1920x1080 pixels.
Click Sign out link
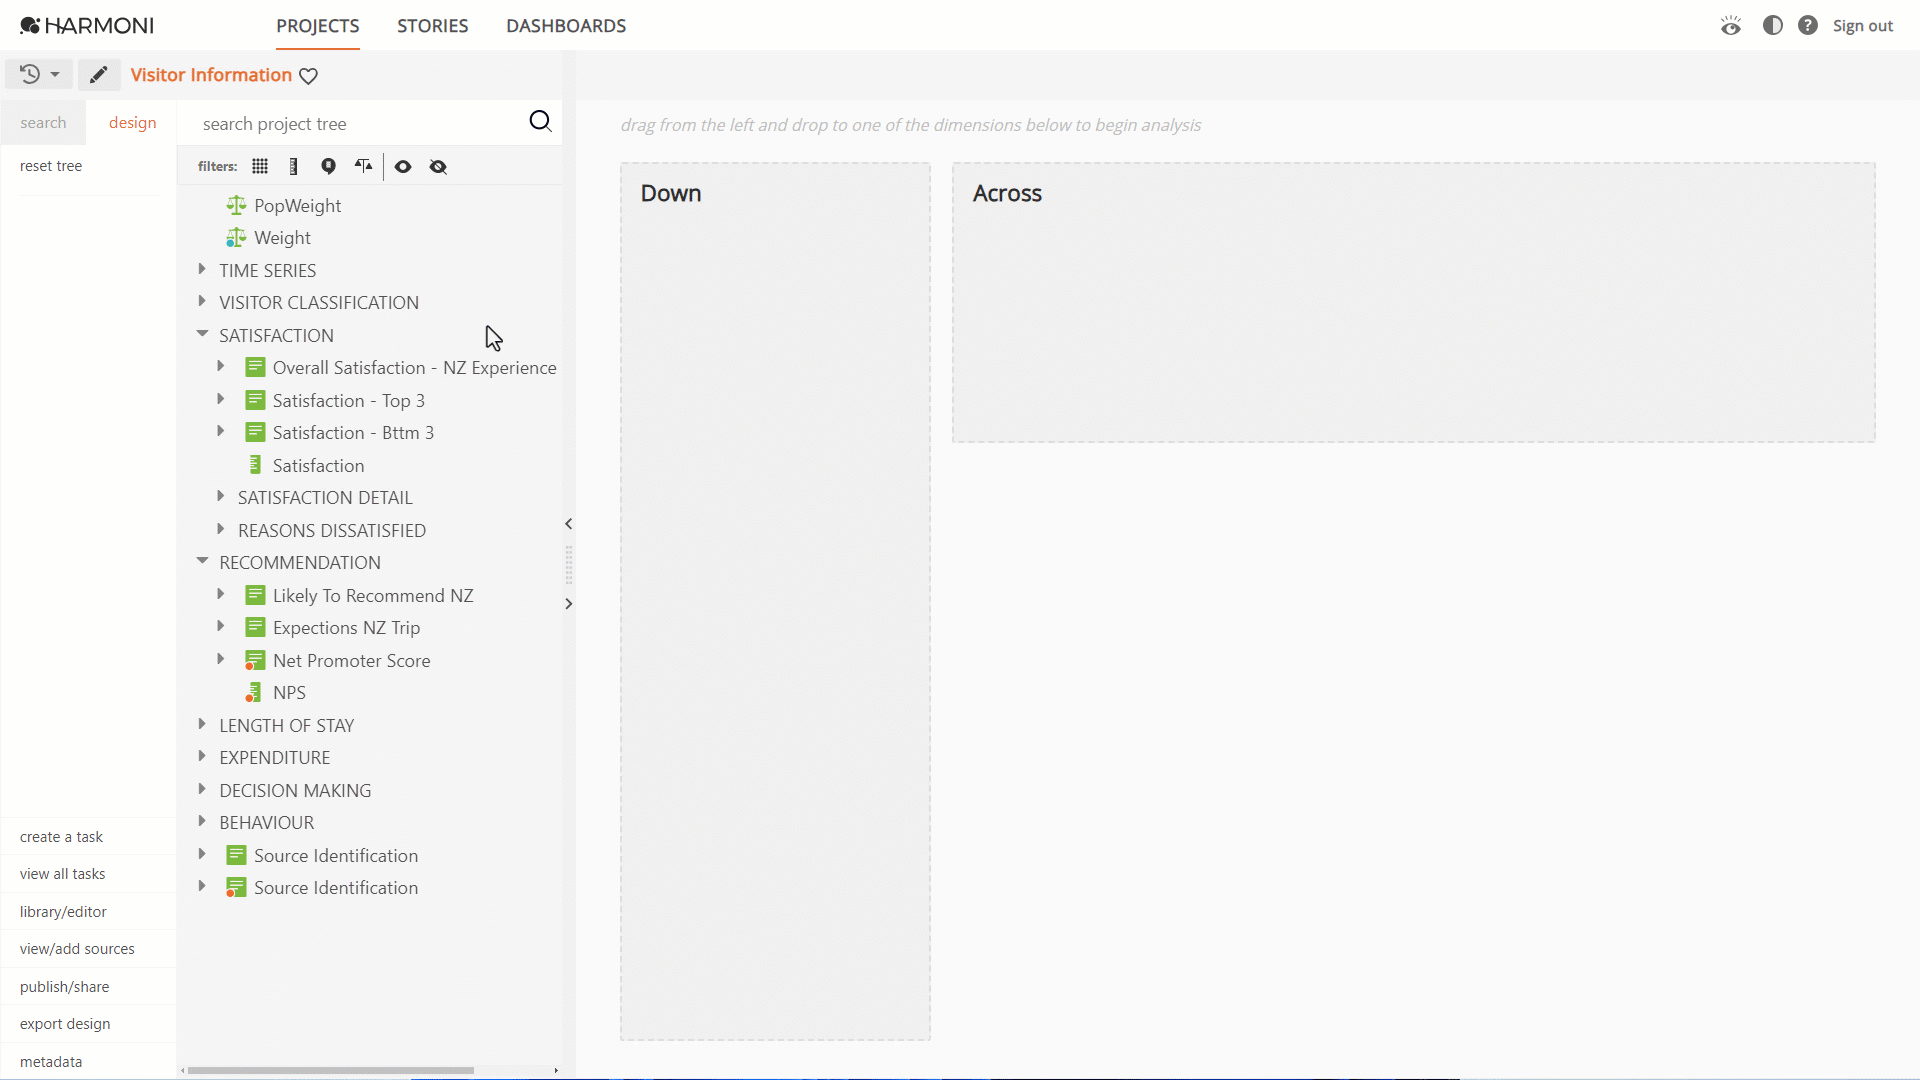(x=1863, y=26)
